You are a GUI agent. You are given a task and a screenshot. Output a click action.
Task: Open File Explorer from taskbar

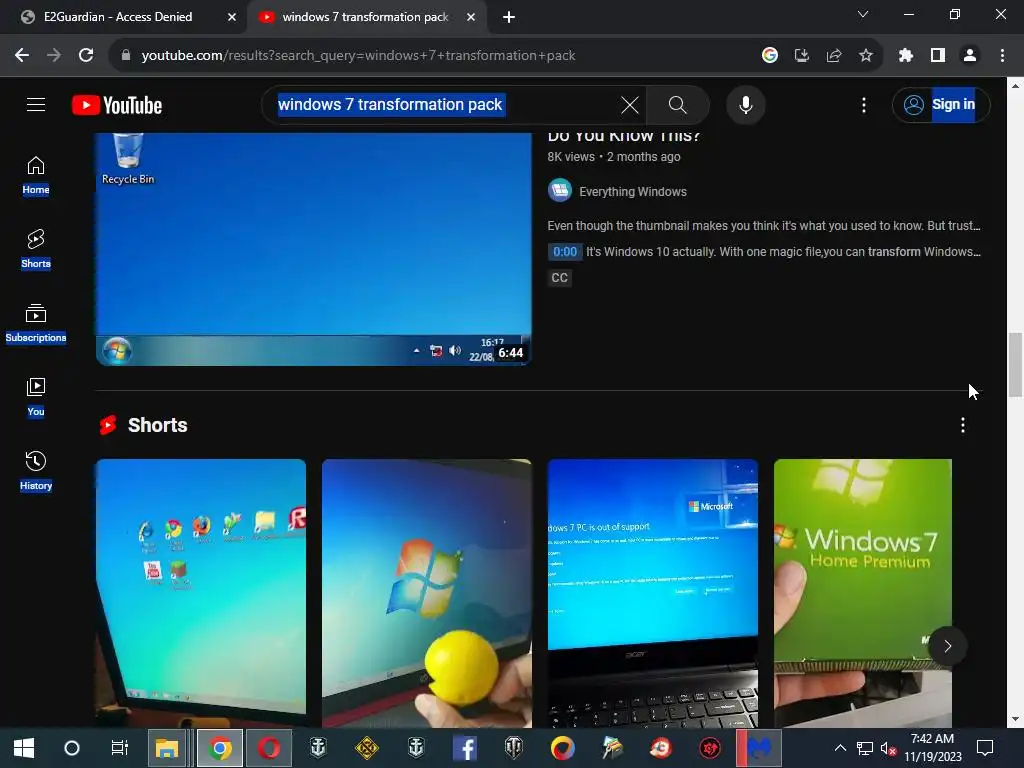[x=167, y=748]
